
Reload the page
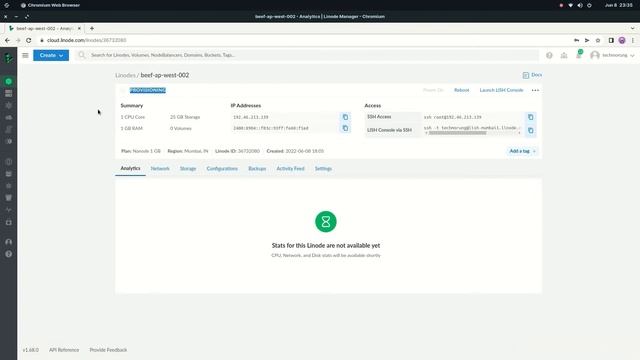click(29, 40)
